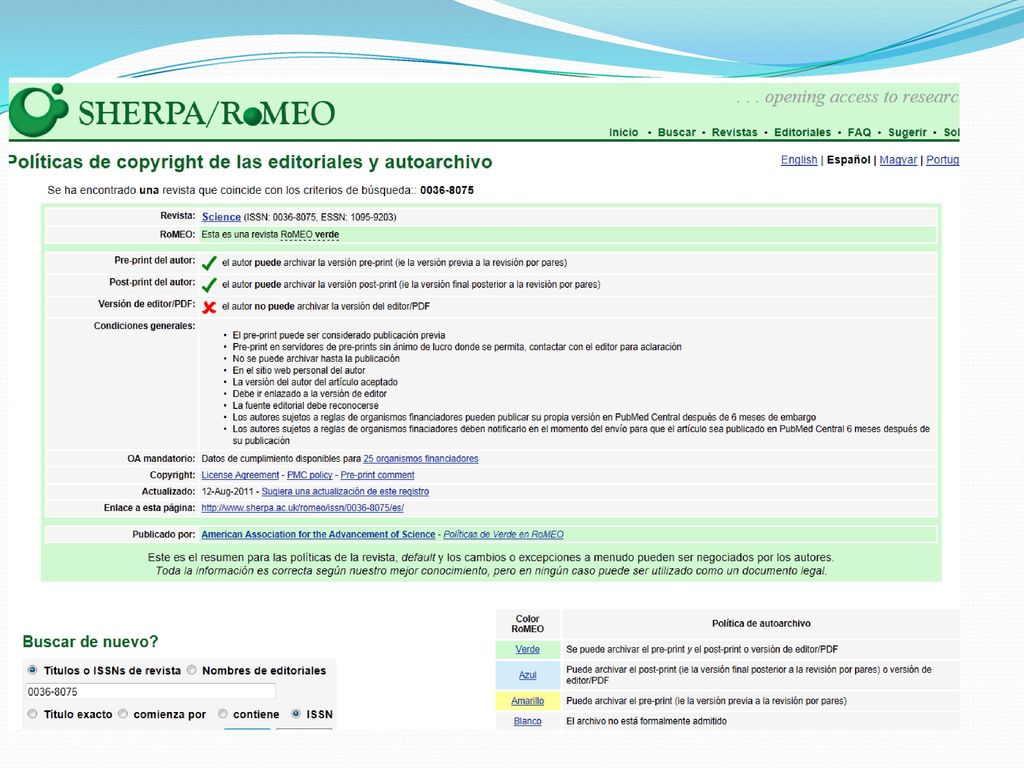Switch language to Magyar
This screenshot has height=768, width=1024.
(x=898, y=160)
